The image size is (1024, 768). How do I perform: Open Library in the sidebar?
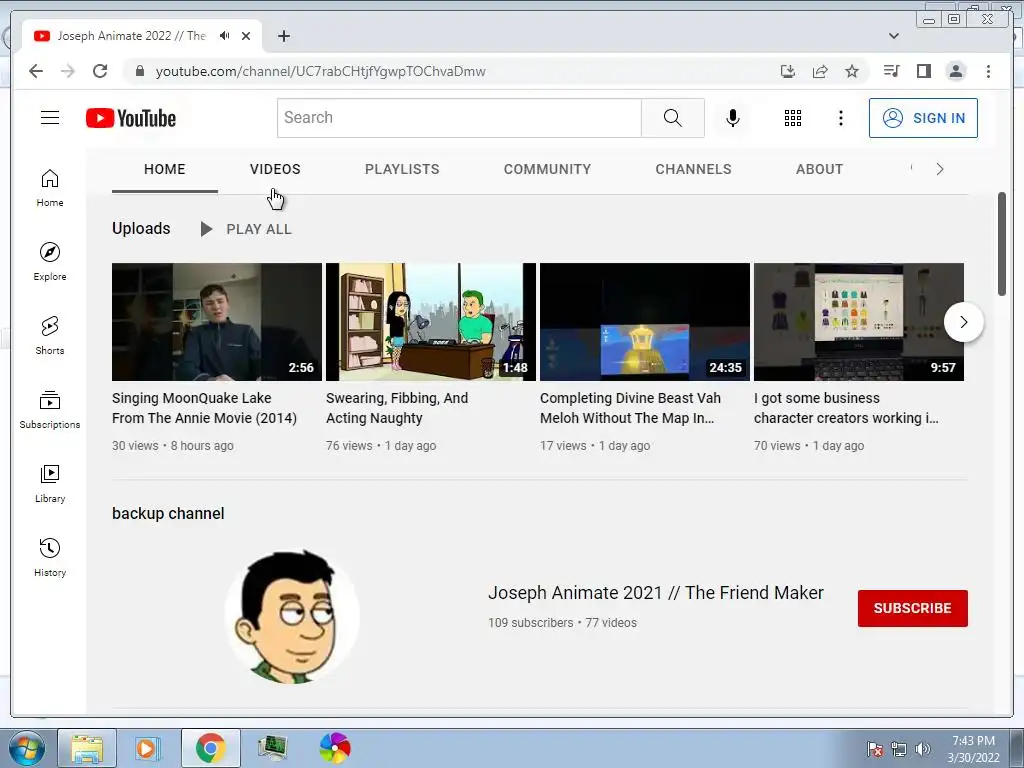50,483
